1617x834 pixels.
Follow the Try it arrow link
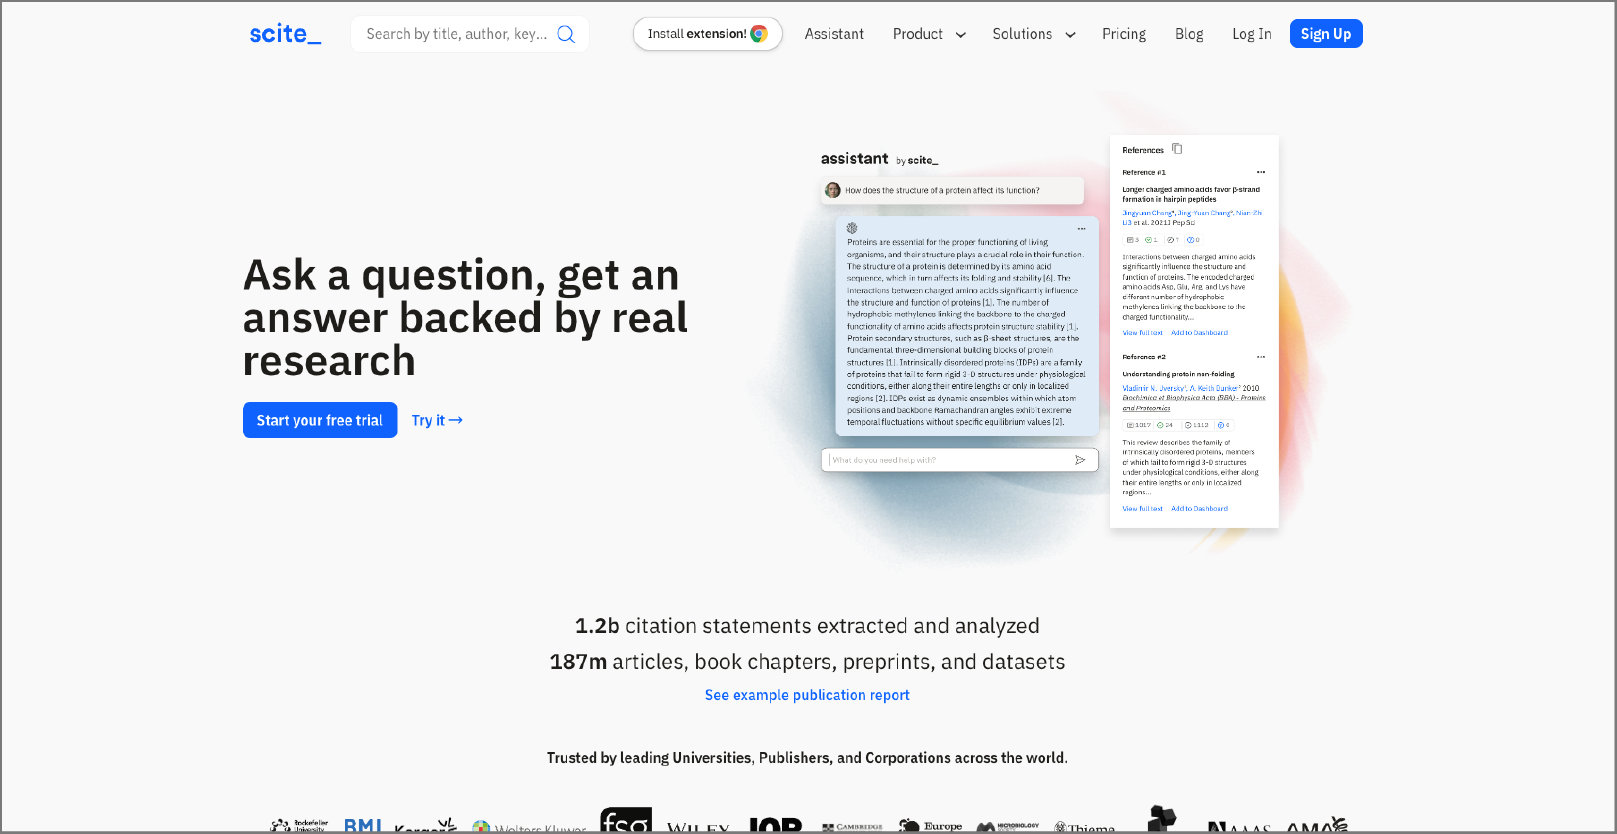pyautogui.click(x=437, y=420)
